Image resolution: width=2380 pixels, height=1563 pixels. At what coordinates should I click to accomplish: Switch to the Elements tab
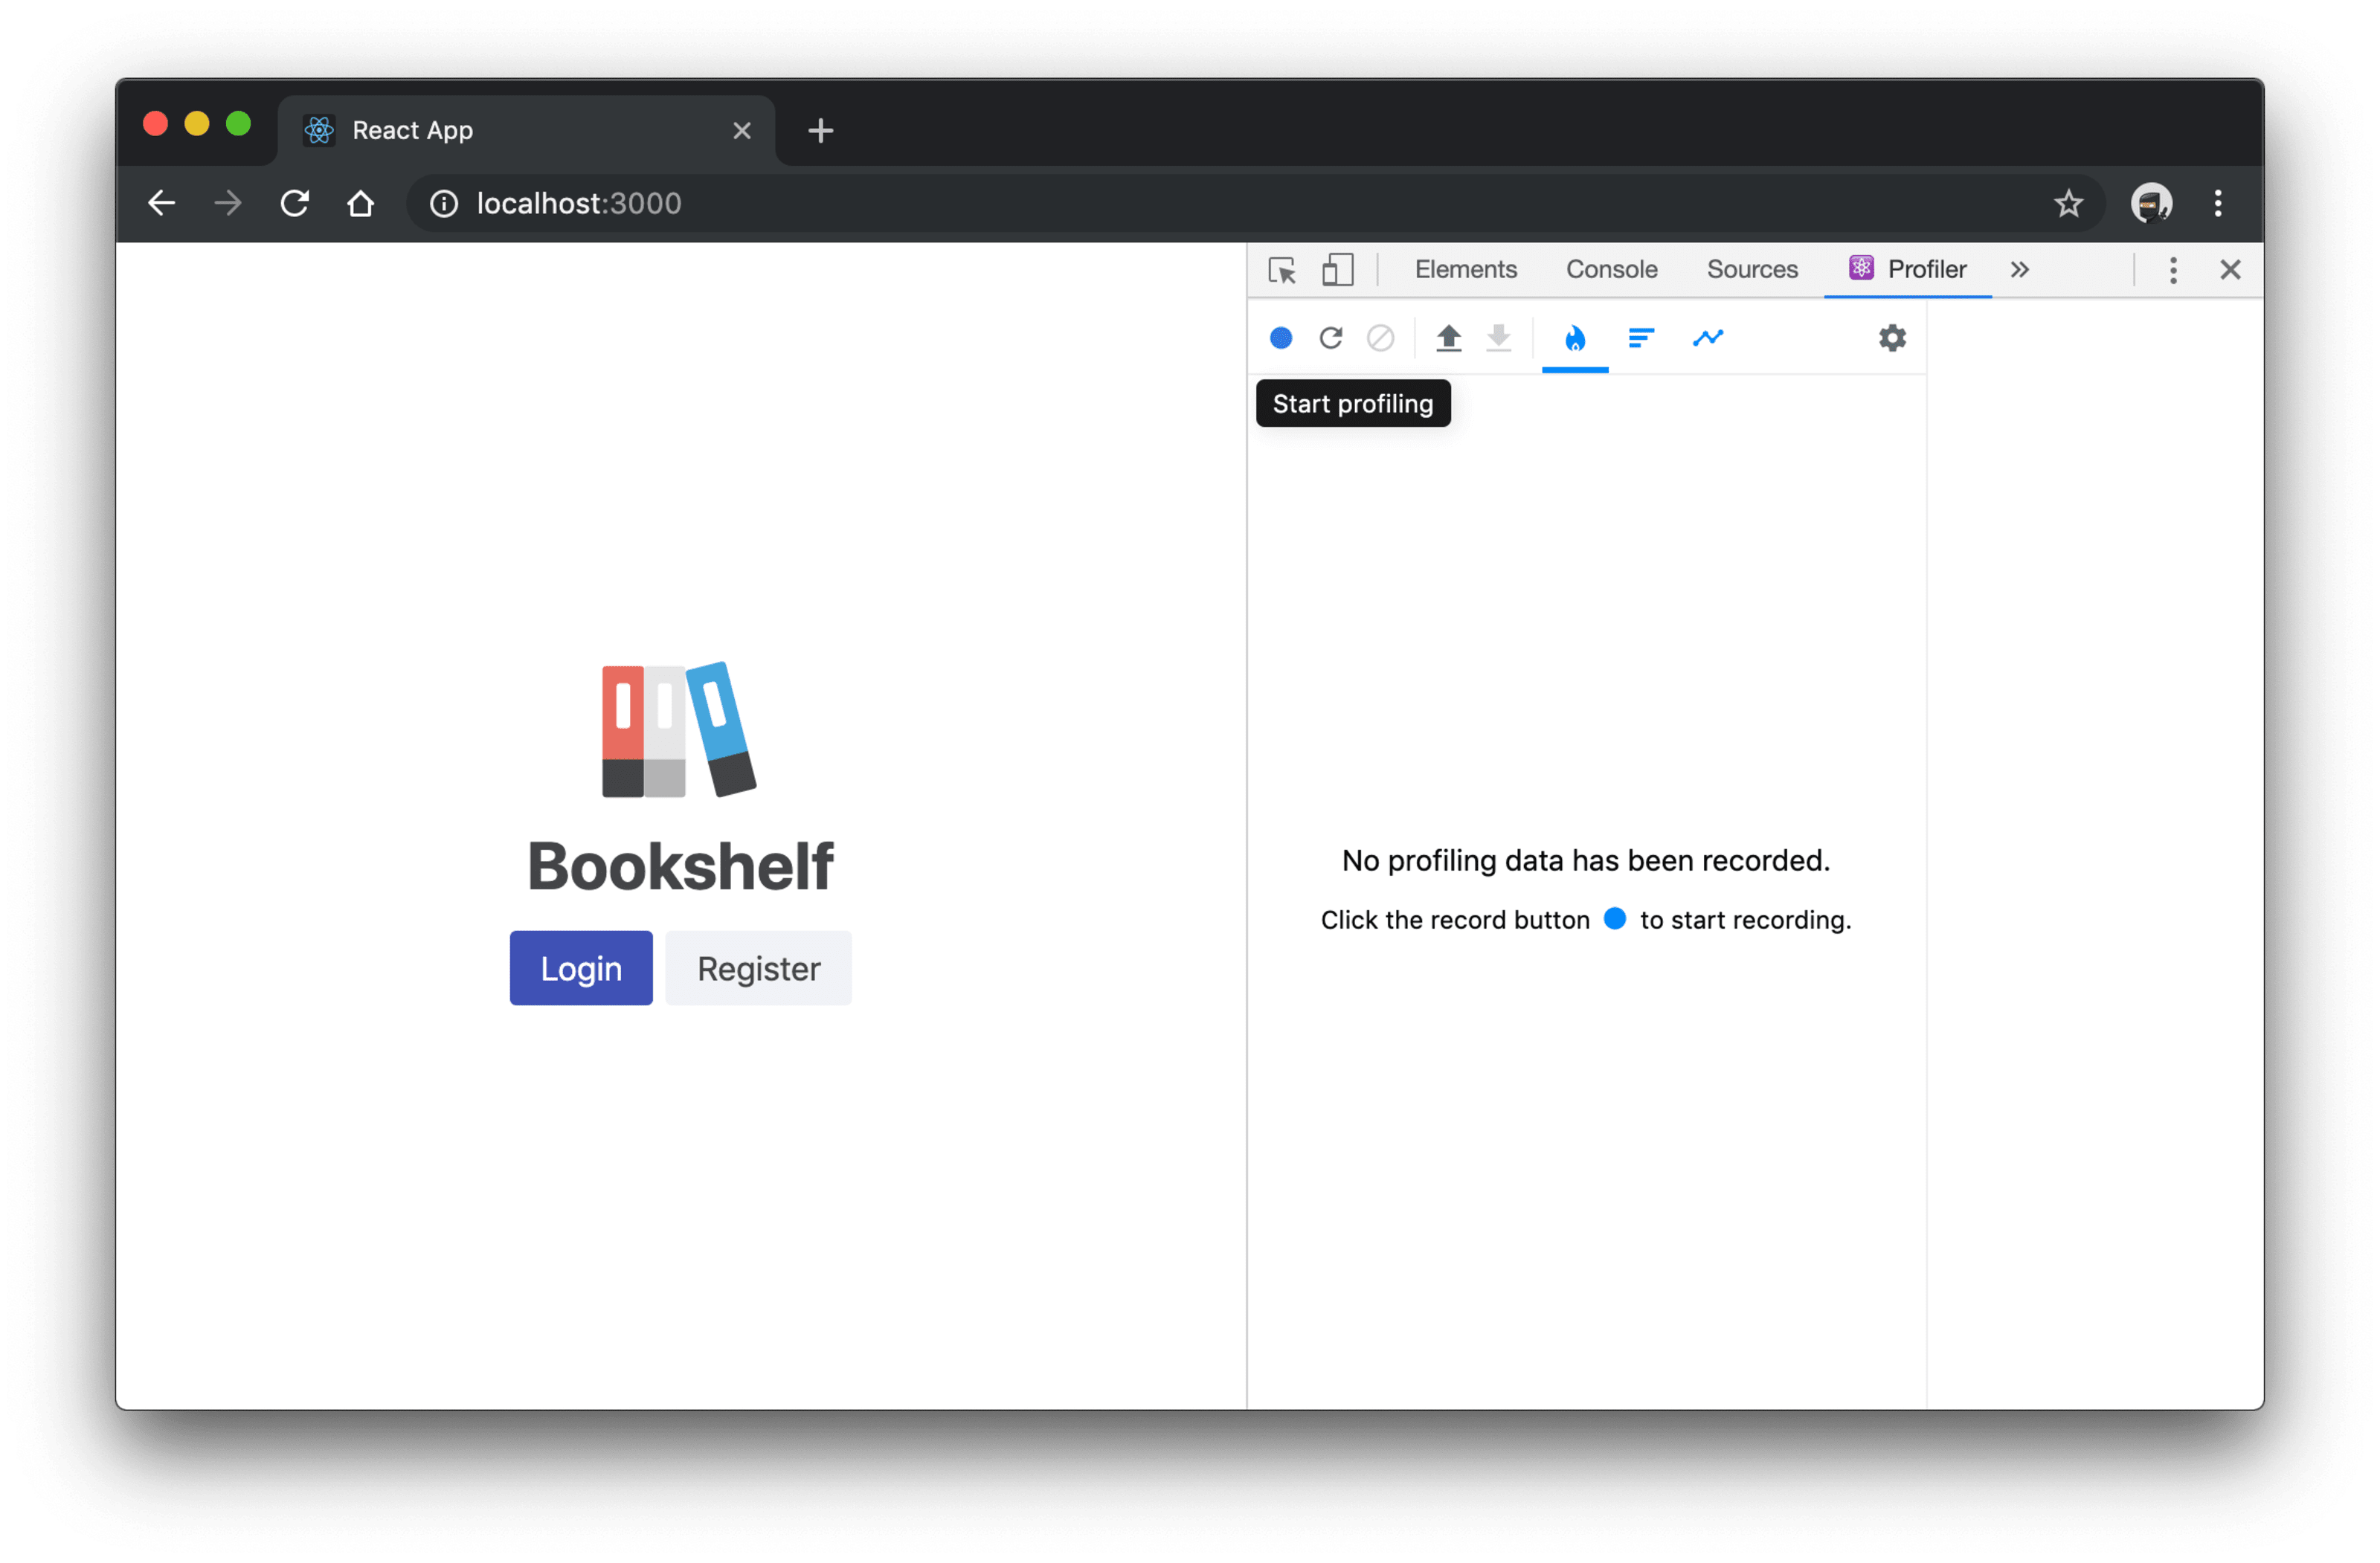[1465, 270]
